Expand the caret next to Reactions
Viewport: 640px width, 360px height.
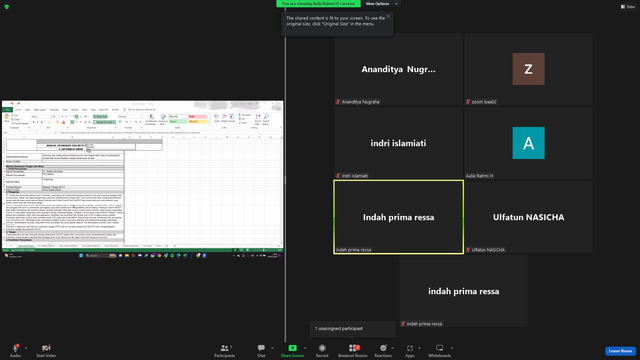tap(393, 348)
